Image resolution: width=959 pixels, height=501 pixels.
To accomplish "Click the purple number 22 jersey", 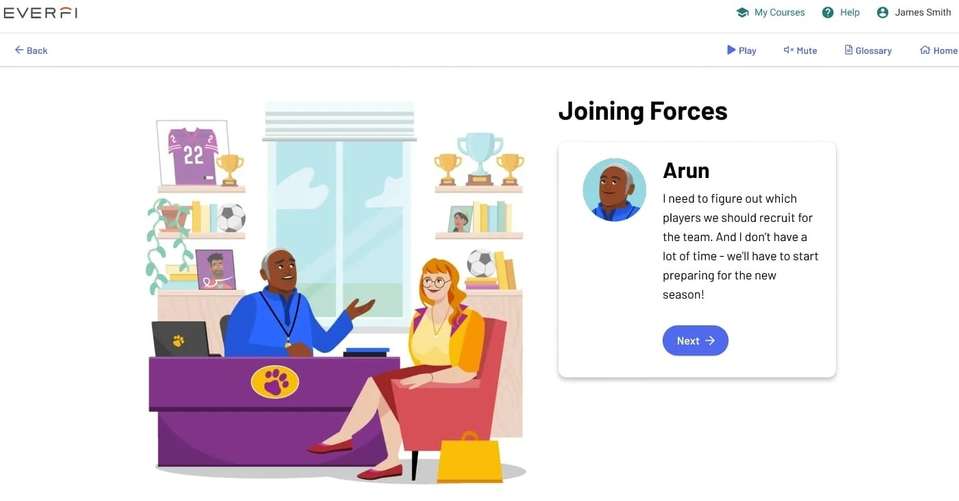I will click(x=193, y=155).
